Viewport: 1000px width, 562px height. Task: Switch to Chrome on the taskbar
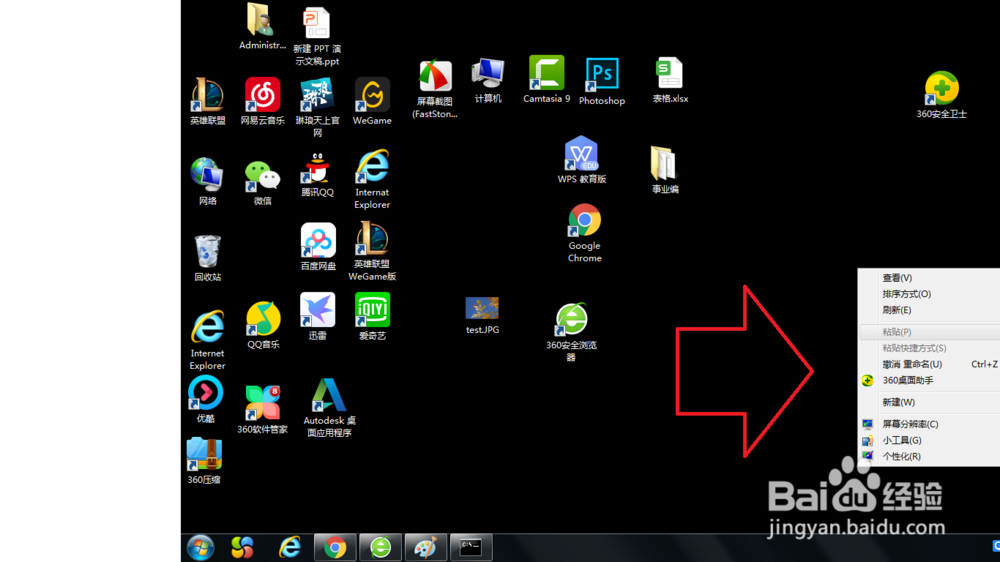point(335,548)
